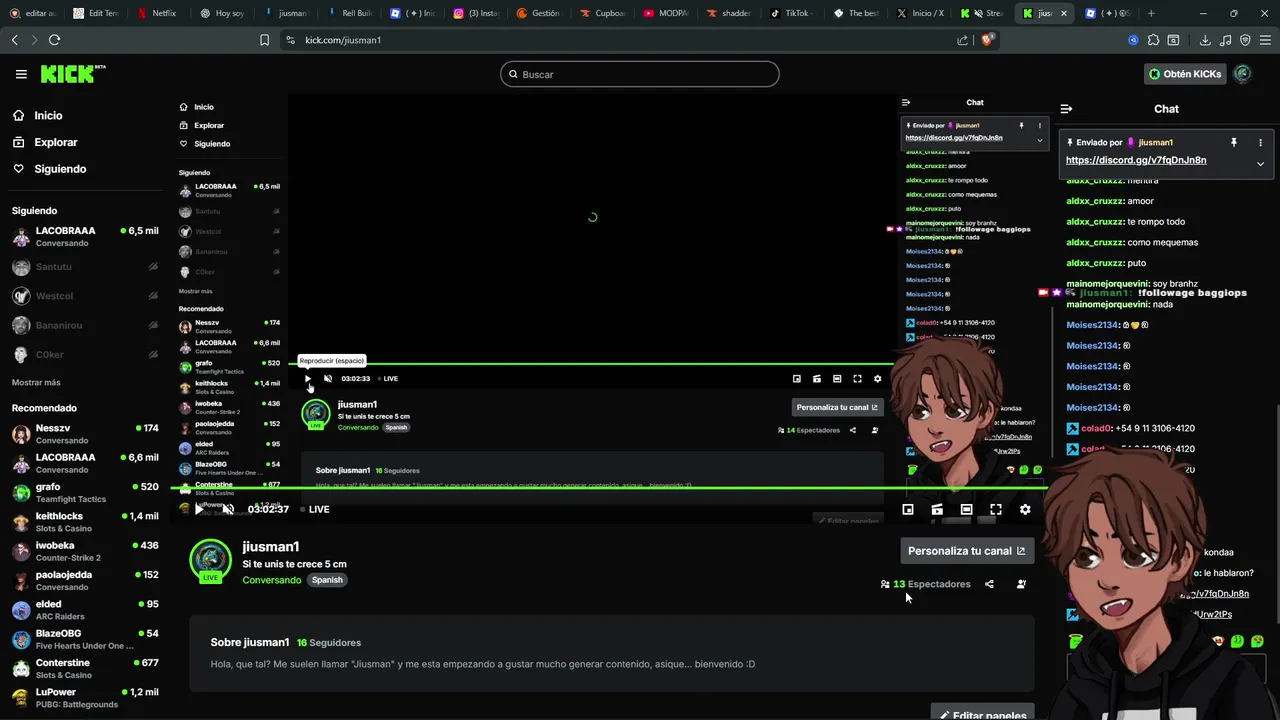
Task: Click fullscreen icon in inner stream preview
Action: (x=857, y=378)
